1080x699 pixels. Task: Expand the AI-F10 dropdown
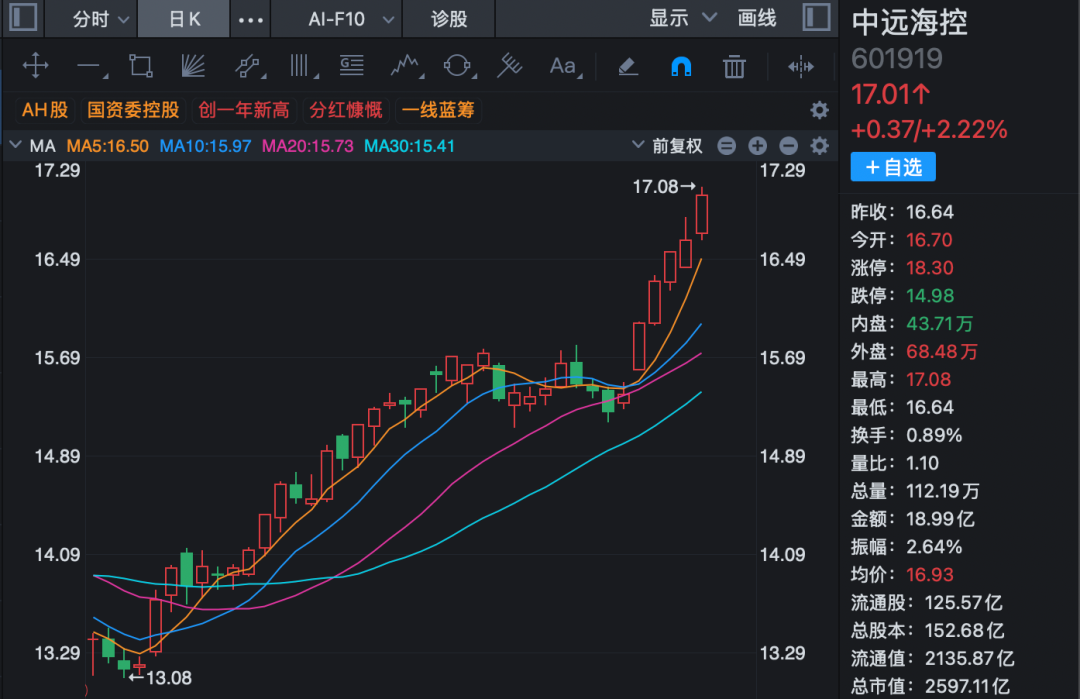(x=351, y=19)
